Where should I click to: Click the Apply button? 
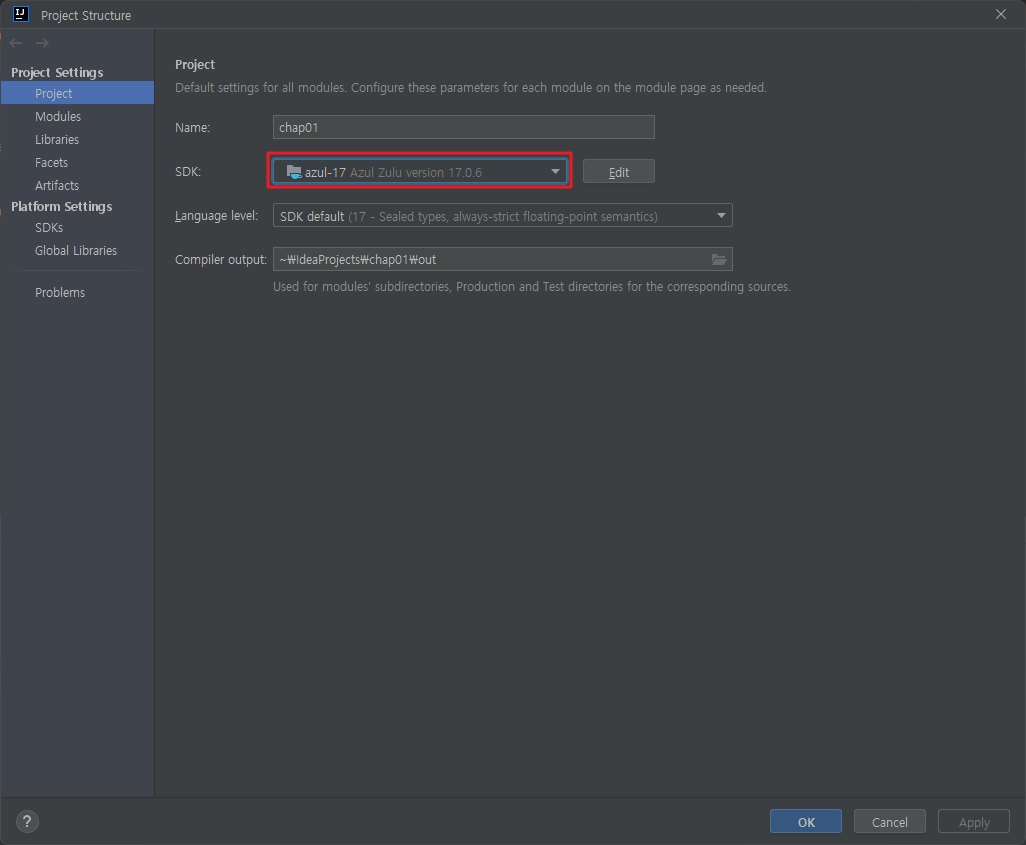click(974, 821)
